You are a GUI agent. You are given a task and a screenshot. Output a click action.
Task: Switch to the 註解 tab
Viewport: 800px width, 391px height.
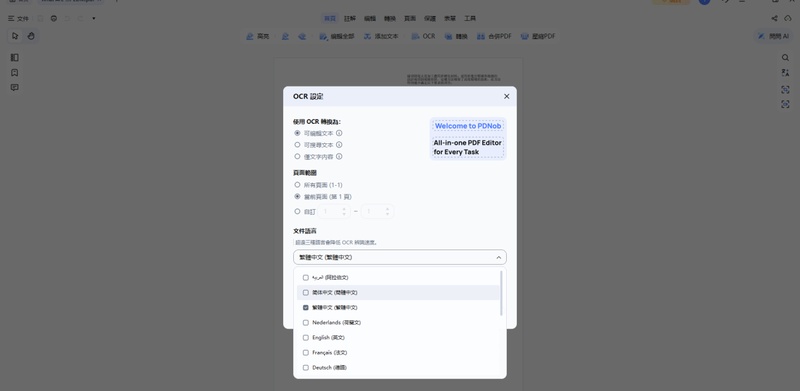click(350, 18)
